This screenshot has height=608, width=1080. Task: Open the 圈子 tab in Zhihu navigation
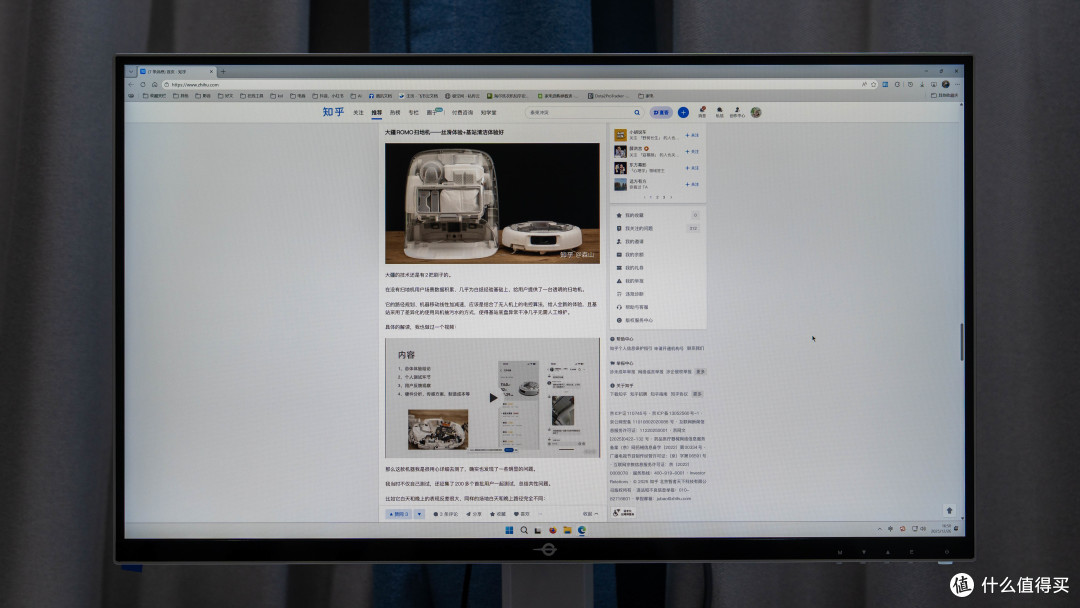click(432, 113)
